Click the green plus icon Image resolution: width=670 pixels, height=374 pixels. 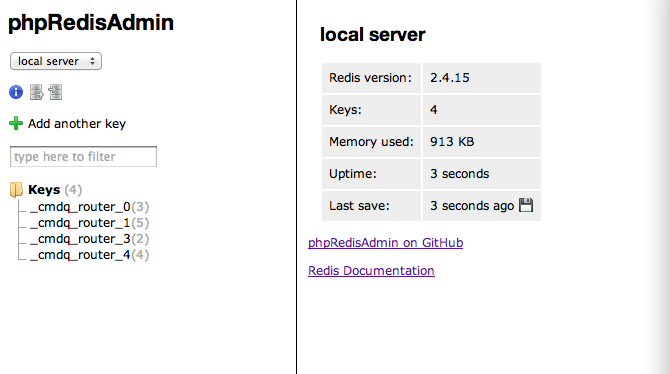pyautogui.click(x=16, y=123)
